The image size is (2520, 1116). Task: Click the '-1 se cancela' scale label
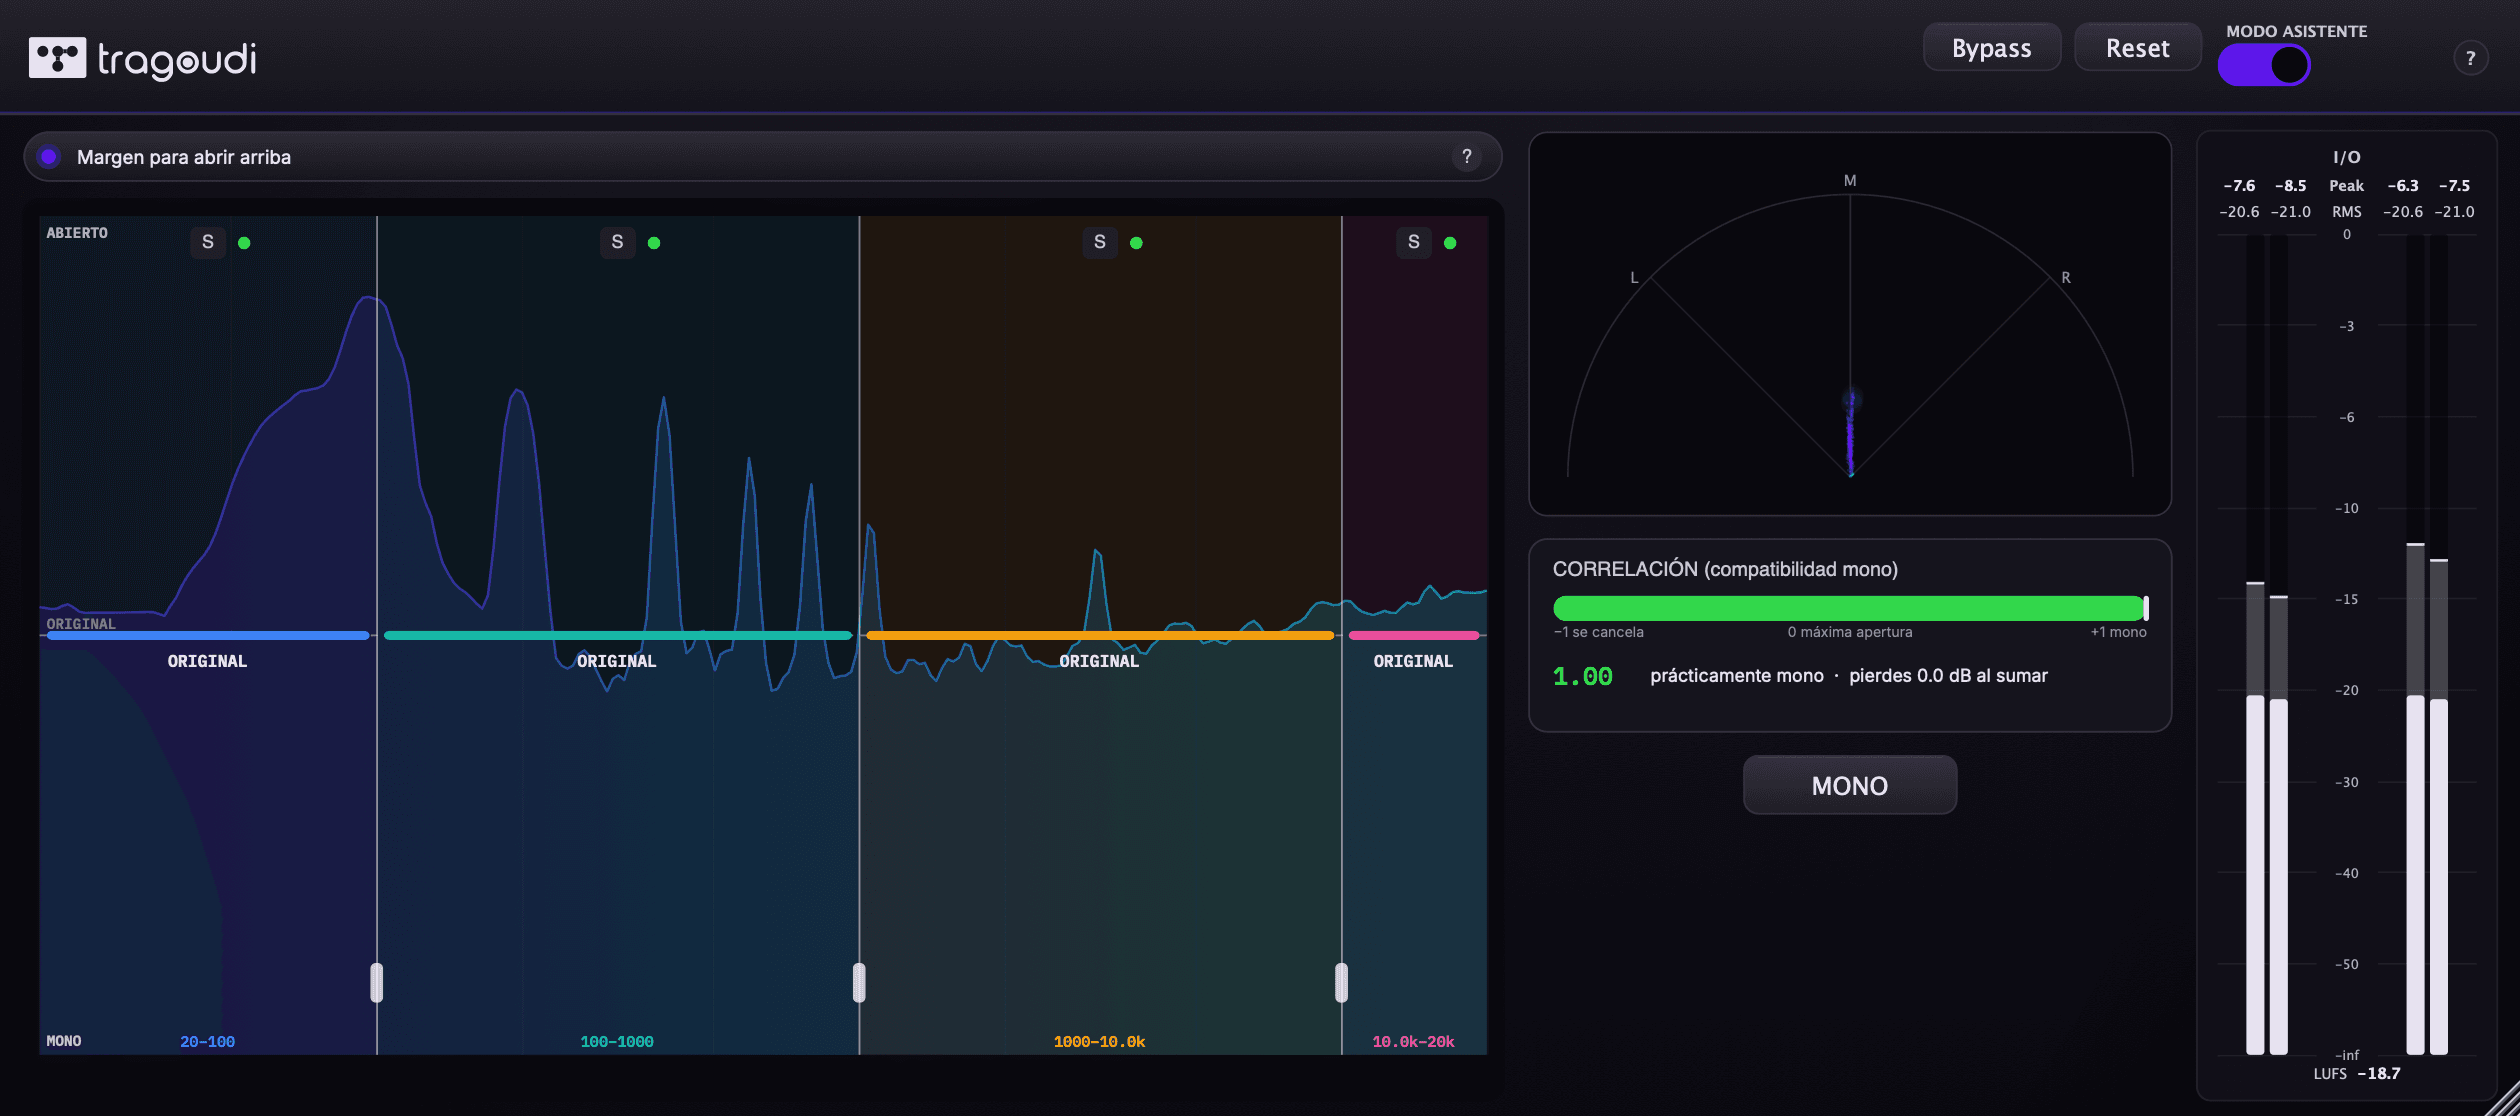[x=1598, y=632]
